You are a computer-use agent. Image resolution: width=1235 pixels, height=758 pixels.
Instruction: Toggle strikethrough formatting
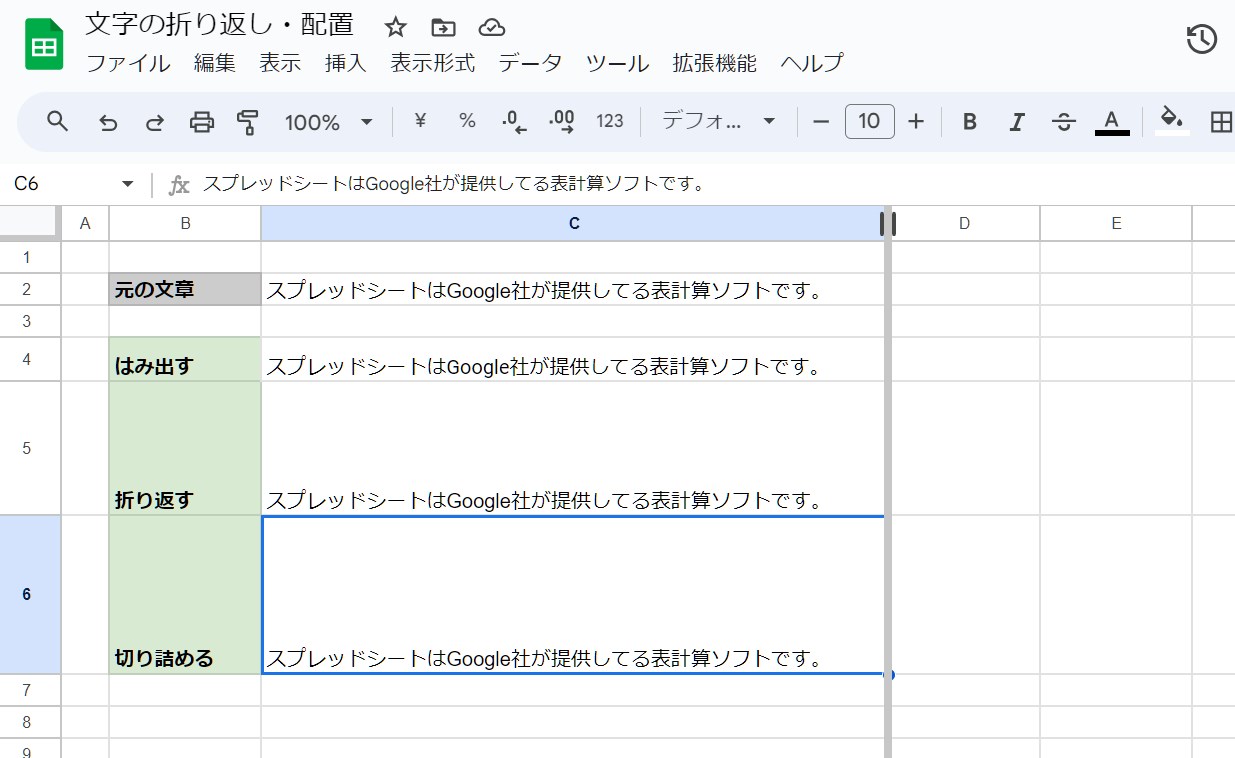point(1063,121)
